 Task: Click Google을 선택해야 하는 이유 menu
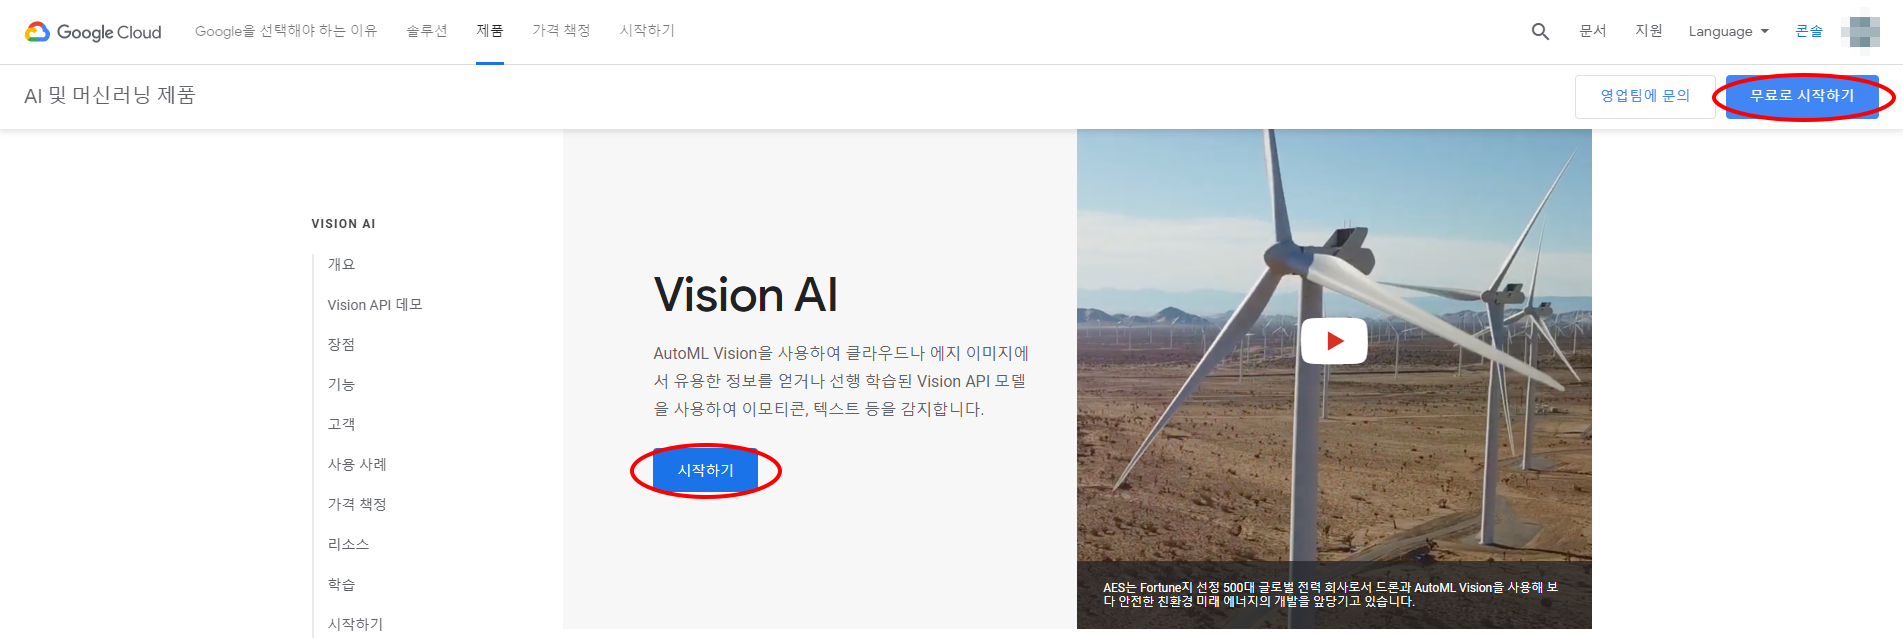pyautogui.click(x=286, y=31)
